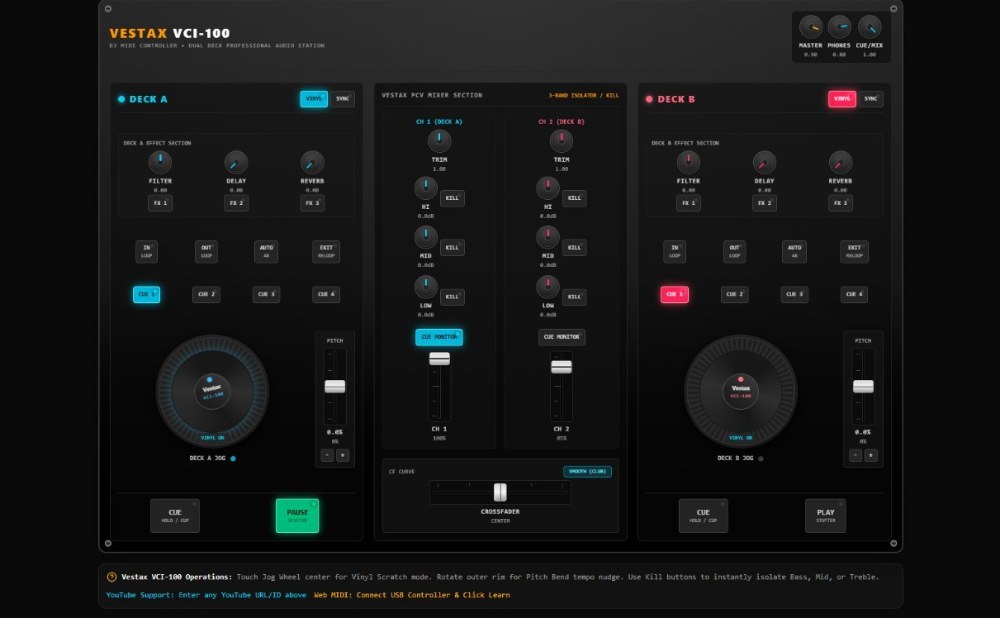The width and height of the screenshot is (1000, 618).
Task: Toggle CH 1 CUE MONITOR
Action: (439, 337)
